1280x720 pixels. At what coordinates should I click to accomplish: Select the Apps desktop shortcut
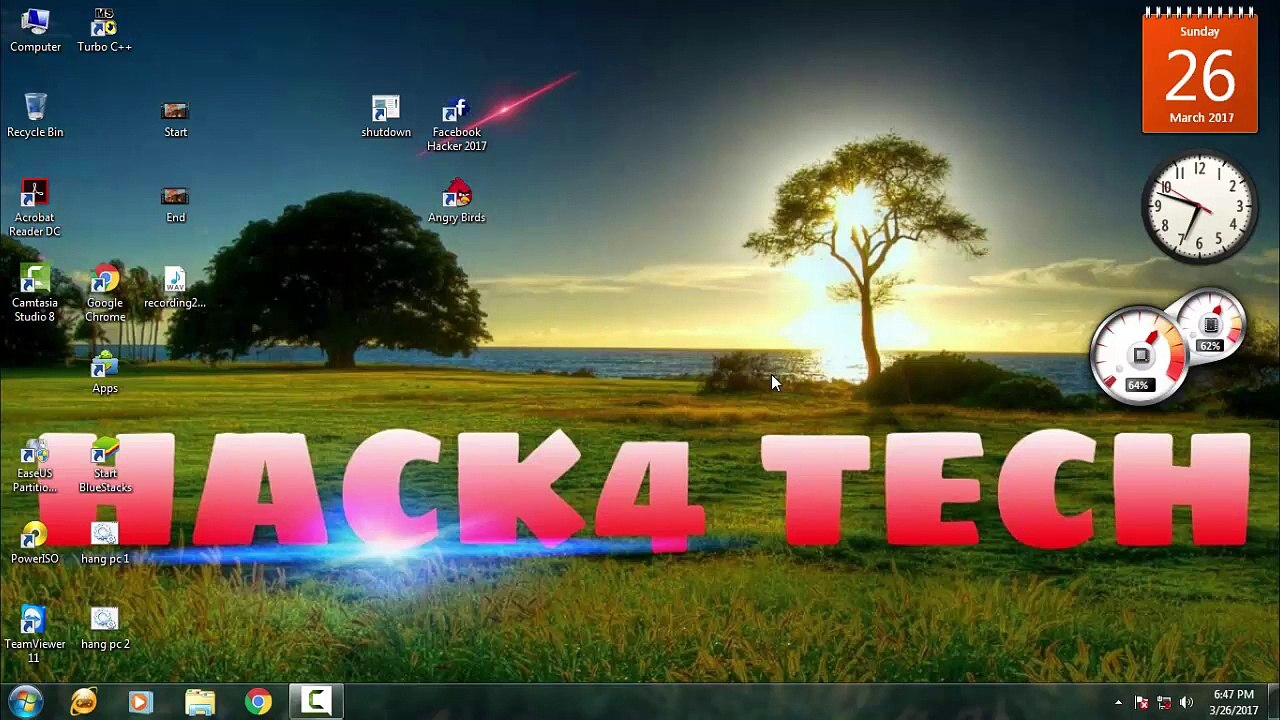(x=105, y=373)
